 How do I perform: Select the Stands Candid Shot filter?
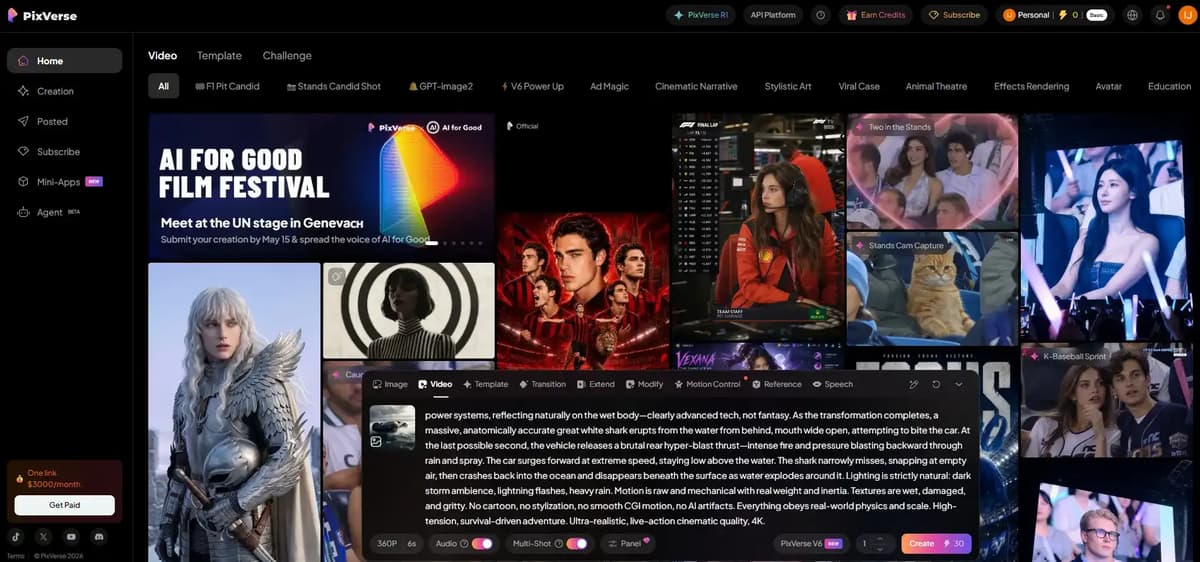(333, 86)
